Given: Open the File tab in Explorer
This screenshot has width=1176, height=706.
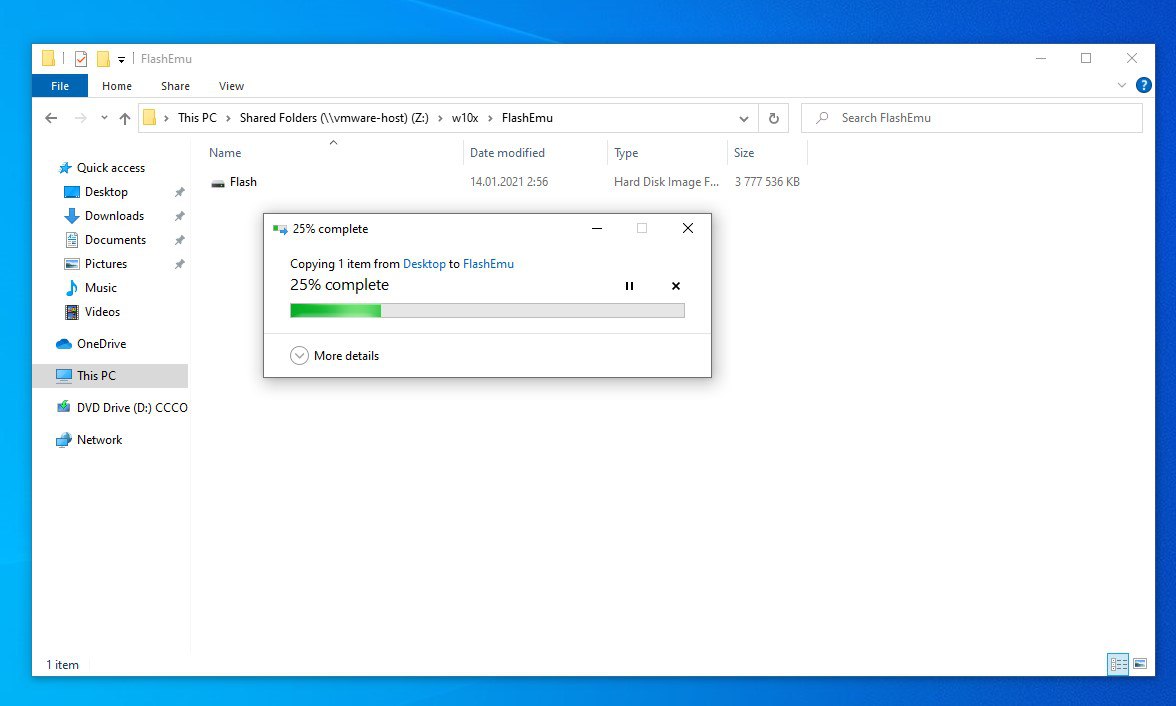Looking at the screenshot, I should tap(60, 86).
